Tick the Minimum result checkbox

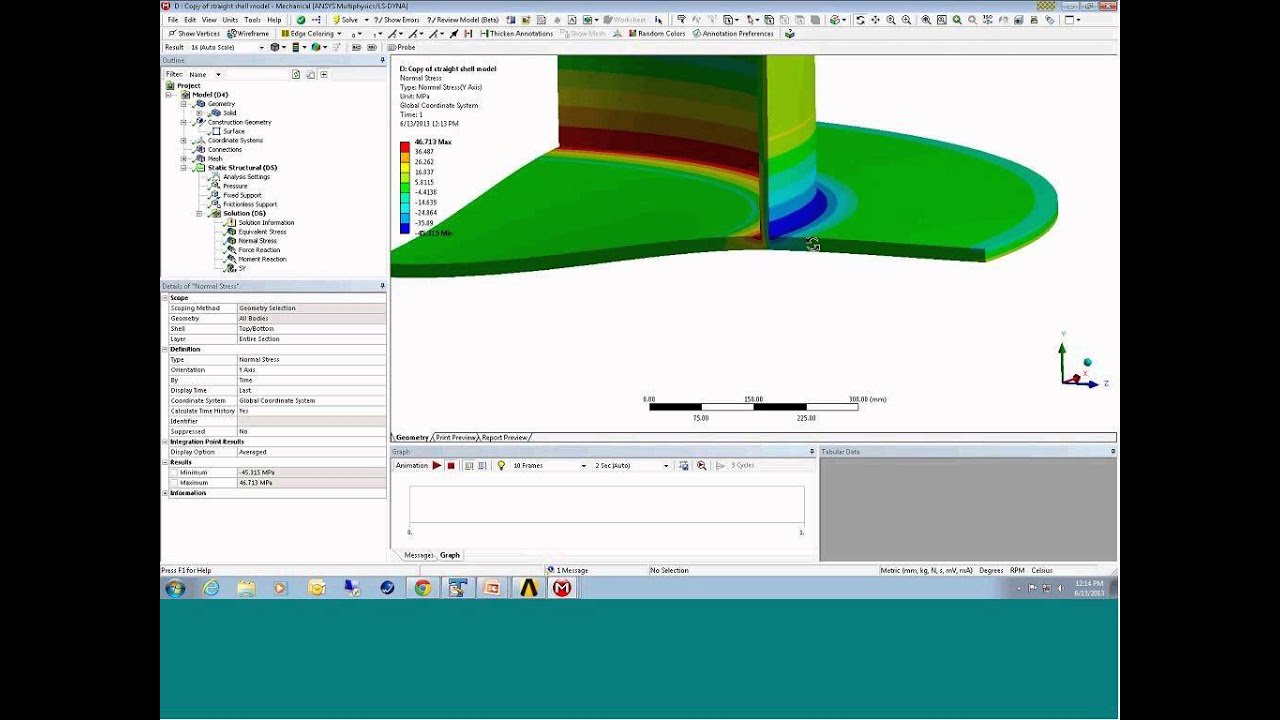(173, 472)
